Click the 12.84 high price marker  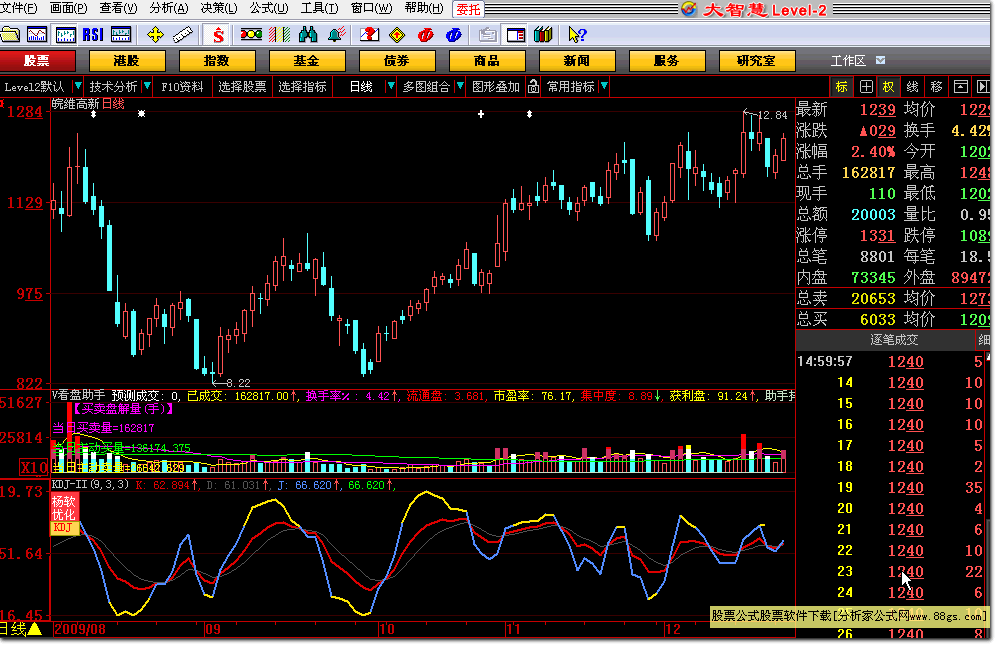click(x=773, y=115)
